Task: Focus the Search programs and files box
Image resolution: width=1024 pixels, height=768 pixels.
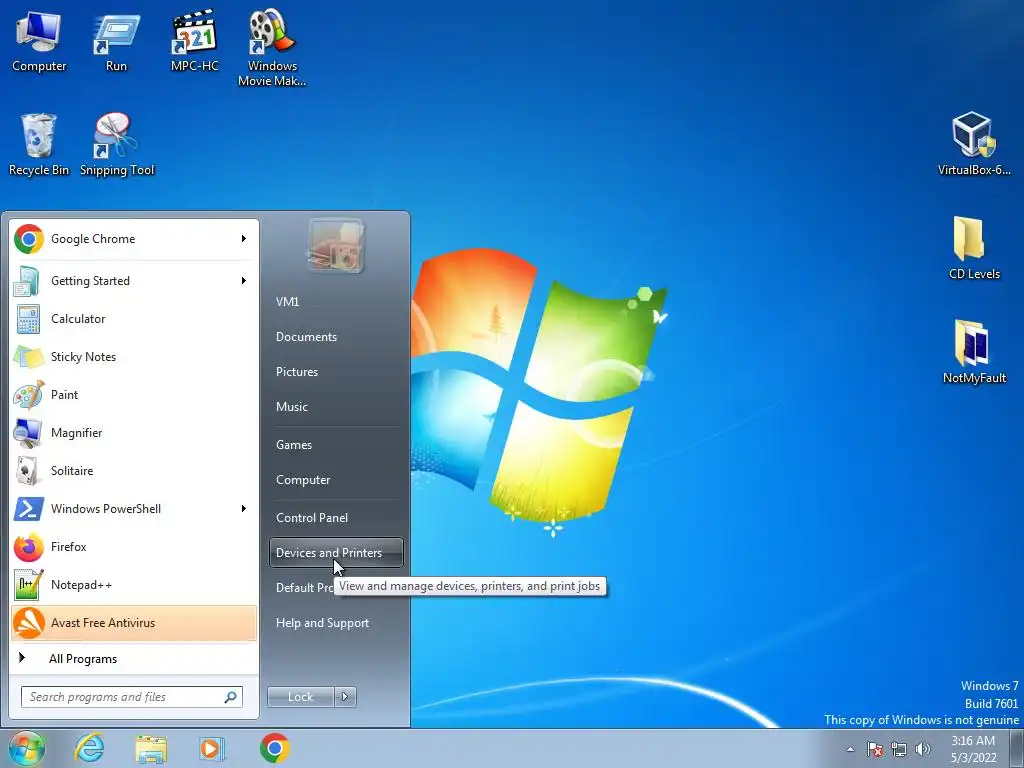Action: pyautogui.click(x=131, y=697)
